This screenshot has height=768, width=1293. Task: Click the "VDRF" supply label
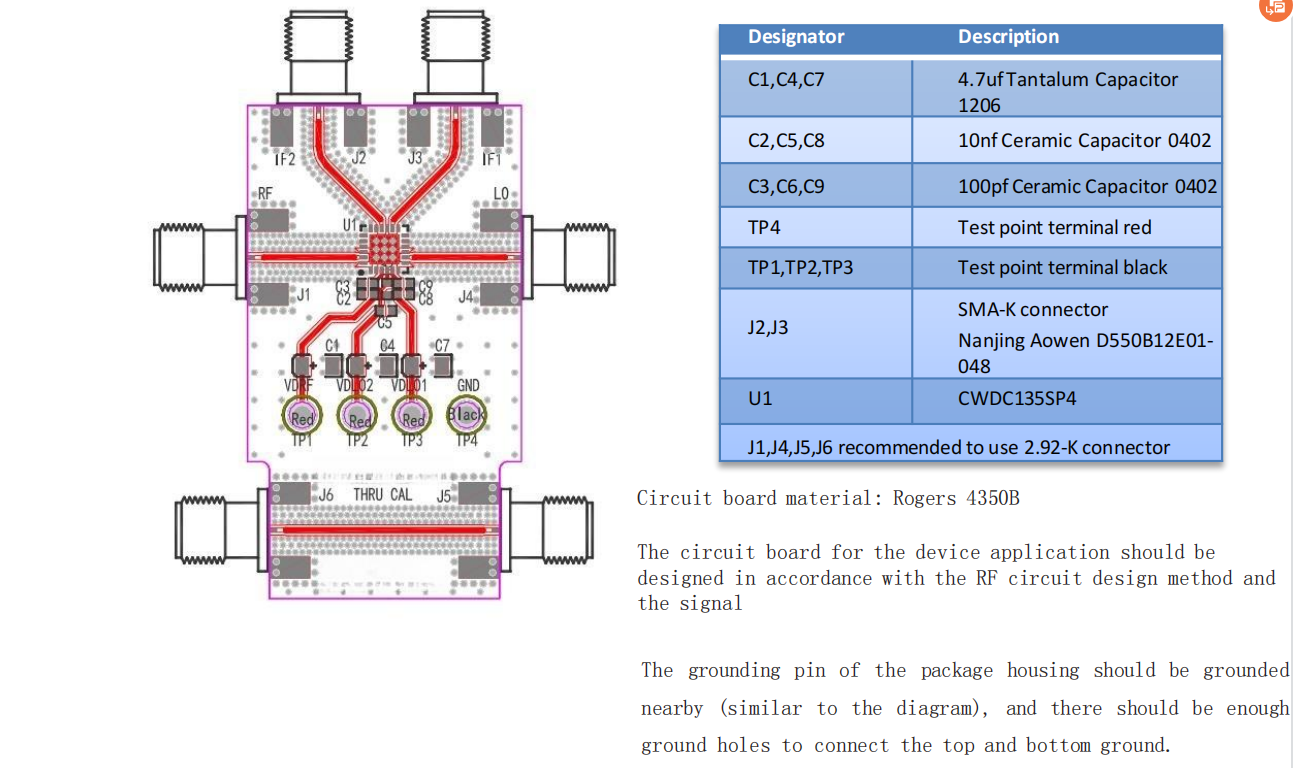click(300, 385)
